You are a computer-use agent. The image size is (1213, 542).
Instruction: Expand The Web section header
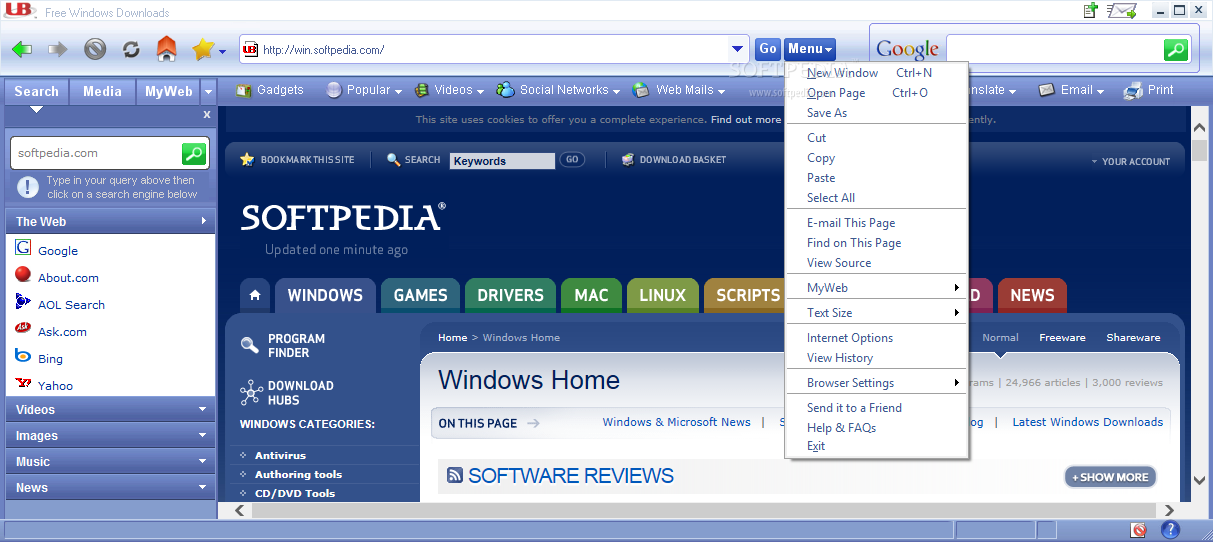click(110, 221)
